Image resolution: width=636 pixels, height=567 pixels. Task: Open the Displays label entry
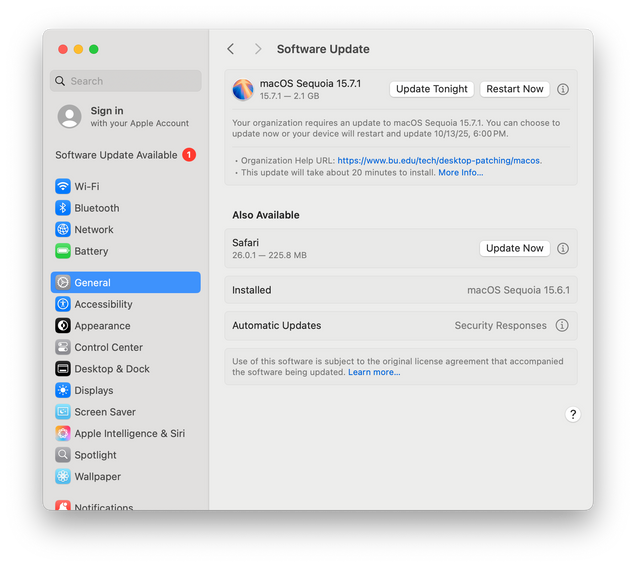94,391
